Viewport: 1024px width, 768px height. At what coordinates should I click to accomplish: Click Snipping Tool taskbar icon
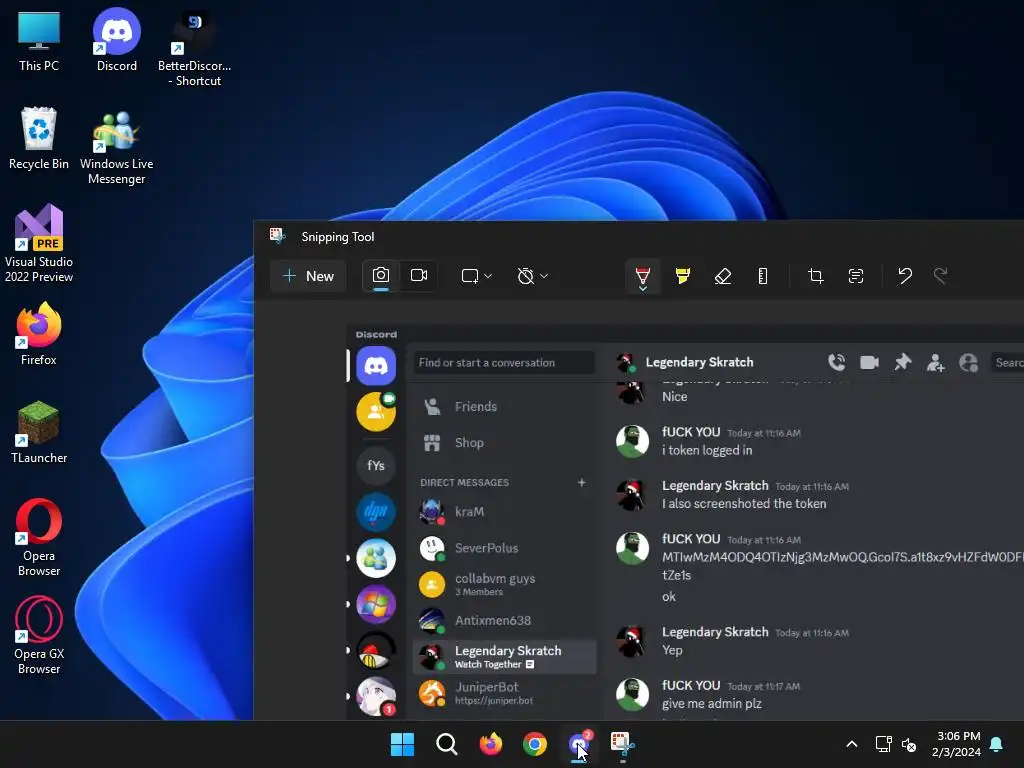pyautogui.click(x=623, y=744)
